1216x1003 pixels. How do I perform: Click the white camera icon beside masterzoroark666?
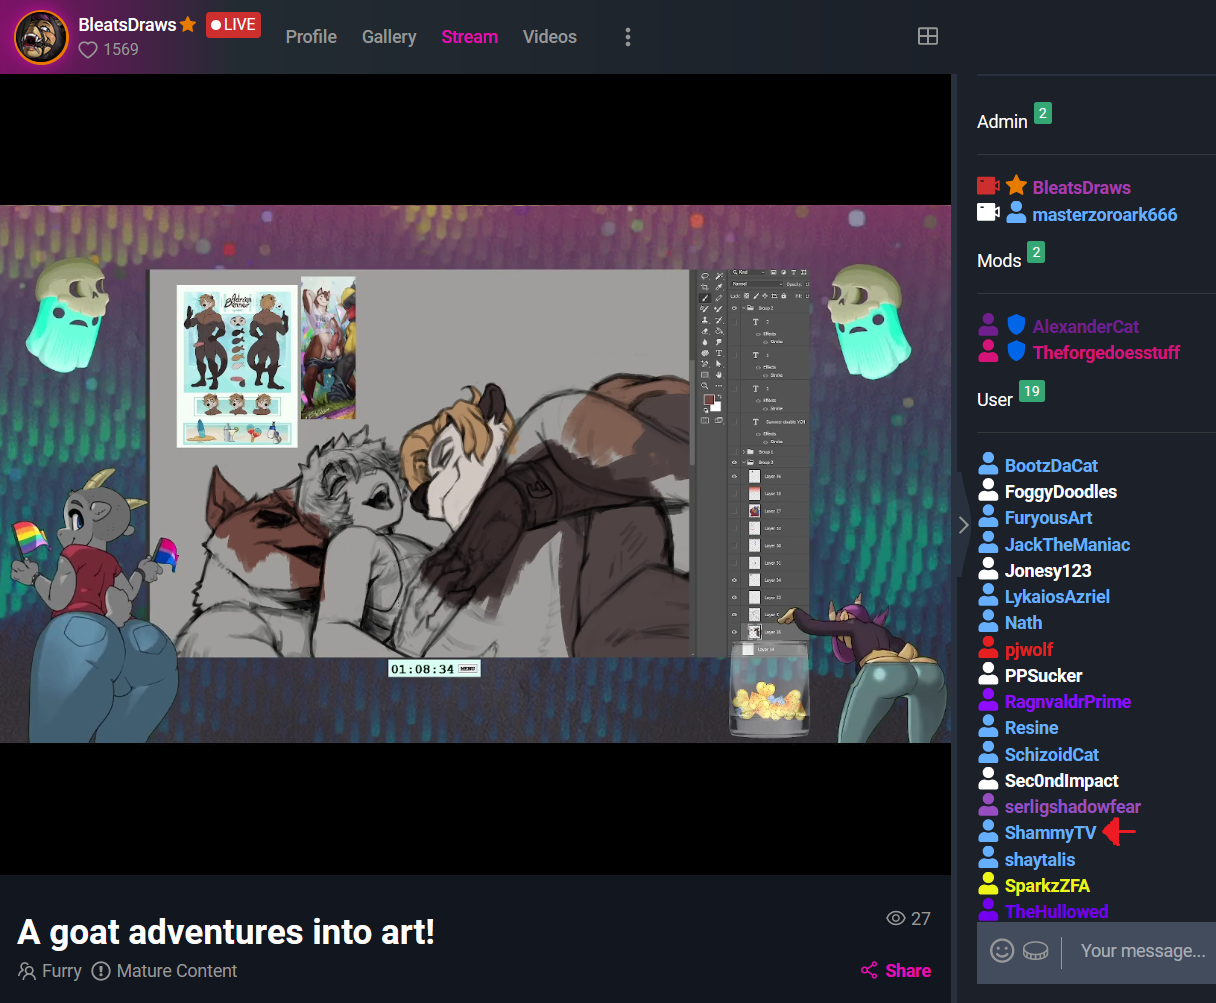pos(988,212)
